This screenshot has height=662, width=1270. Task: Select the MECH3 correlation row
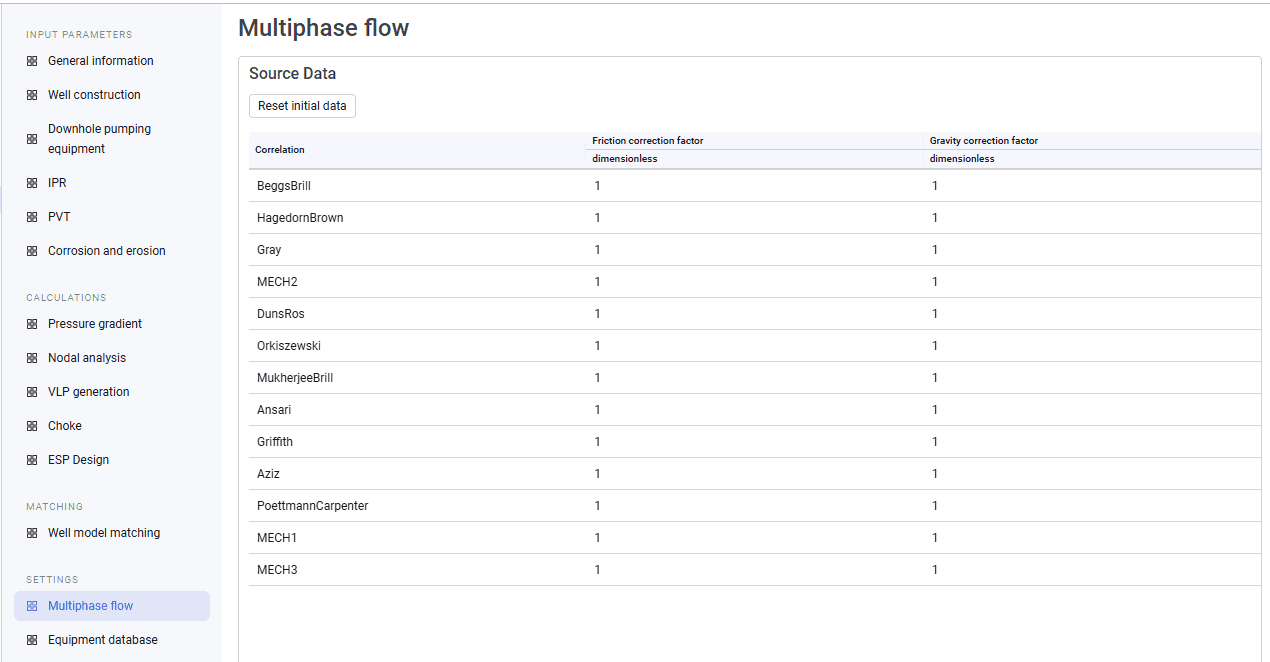coord(755,570)
